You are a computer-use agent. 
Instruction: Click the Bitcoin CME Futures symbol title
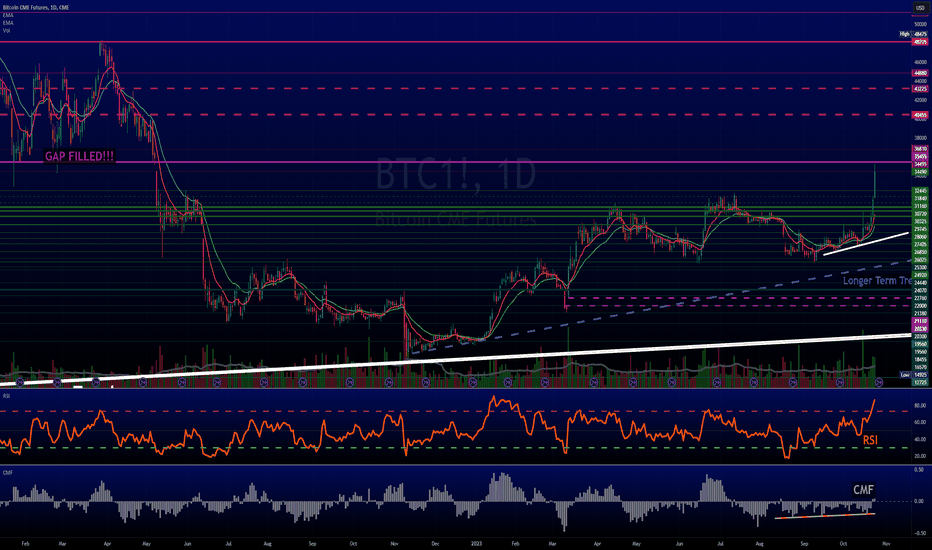coord(36,8)
